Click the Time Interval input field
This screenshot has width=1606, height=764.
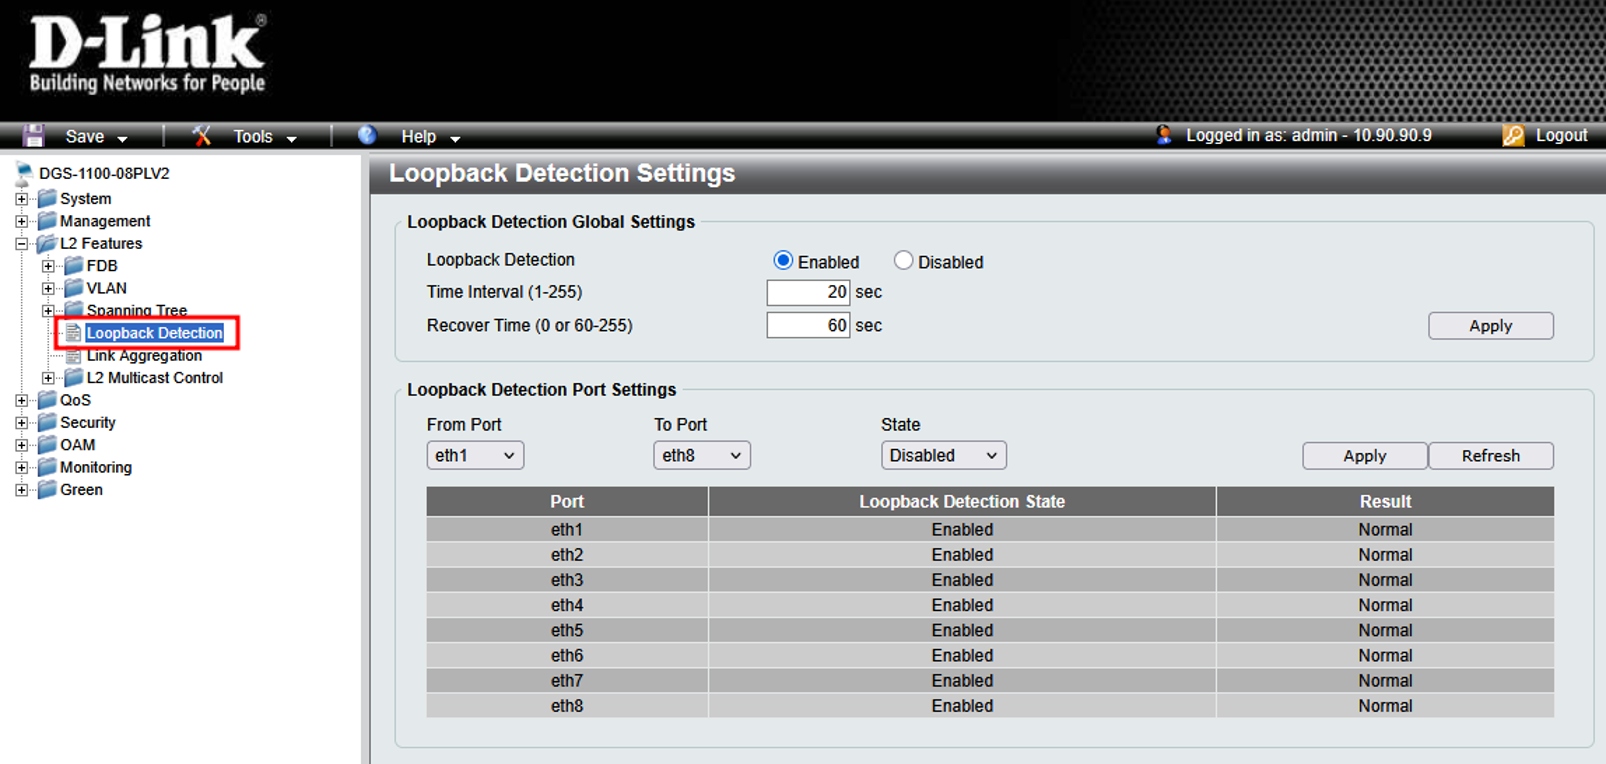pos(808,292)
